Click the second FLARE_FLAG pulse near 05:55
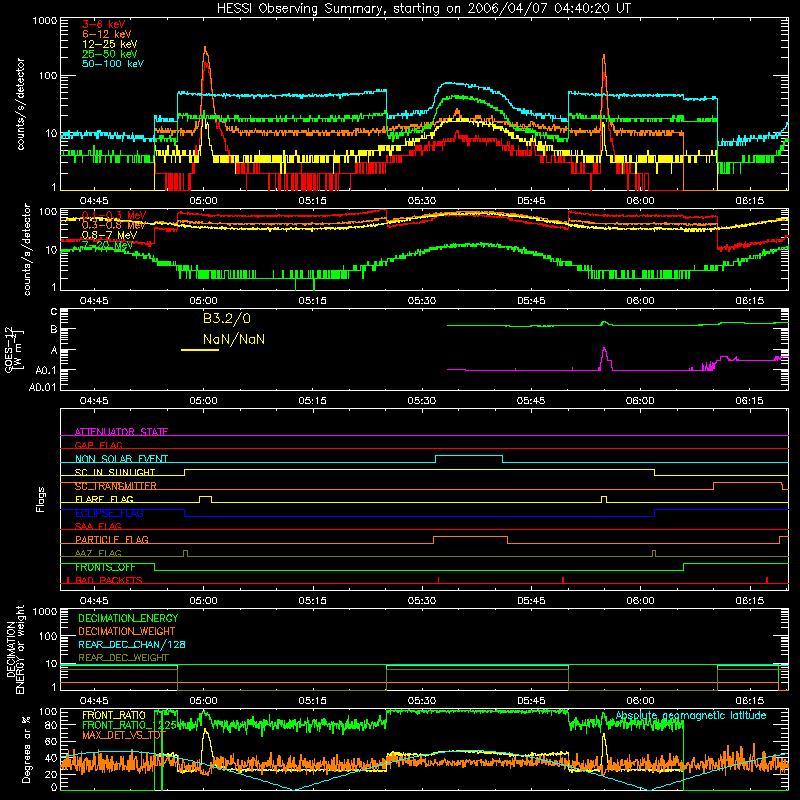This screenshot has width=800, height=800. [x=604, y=499]
